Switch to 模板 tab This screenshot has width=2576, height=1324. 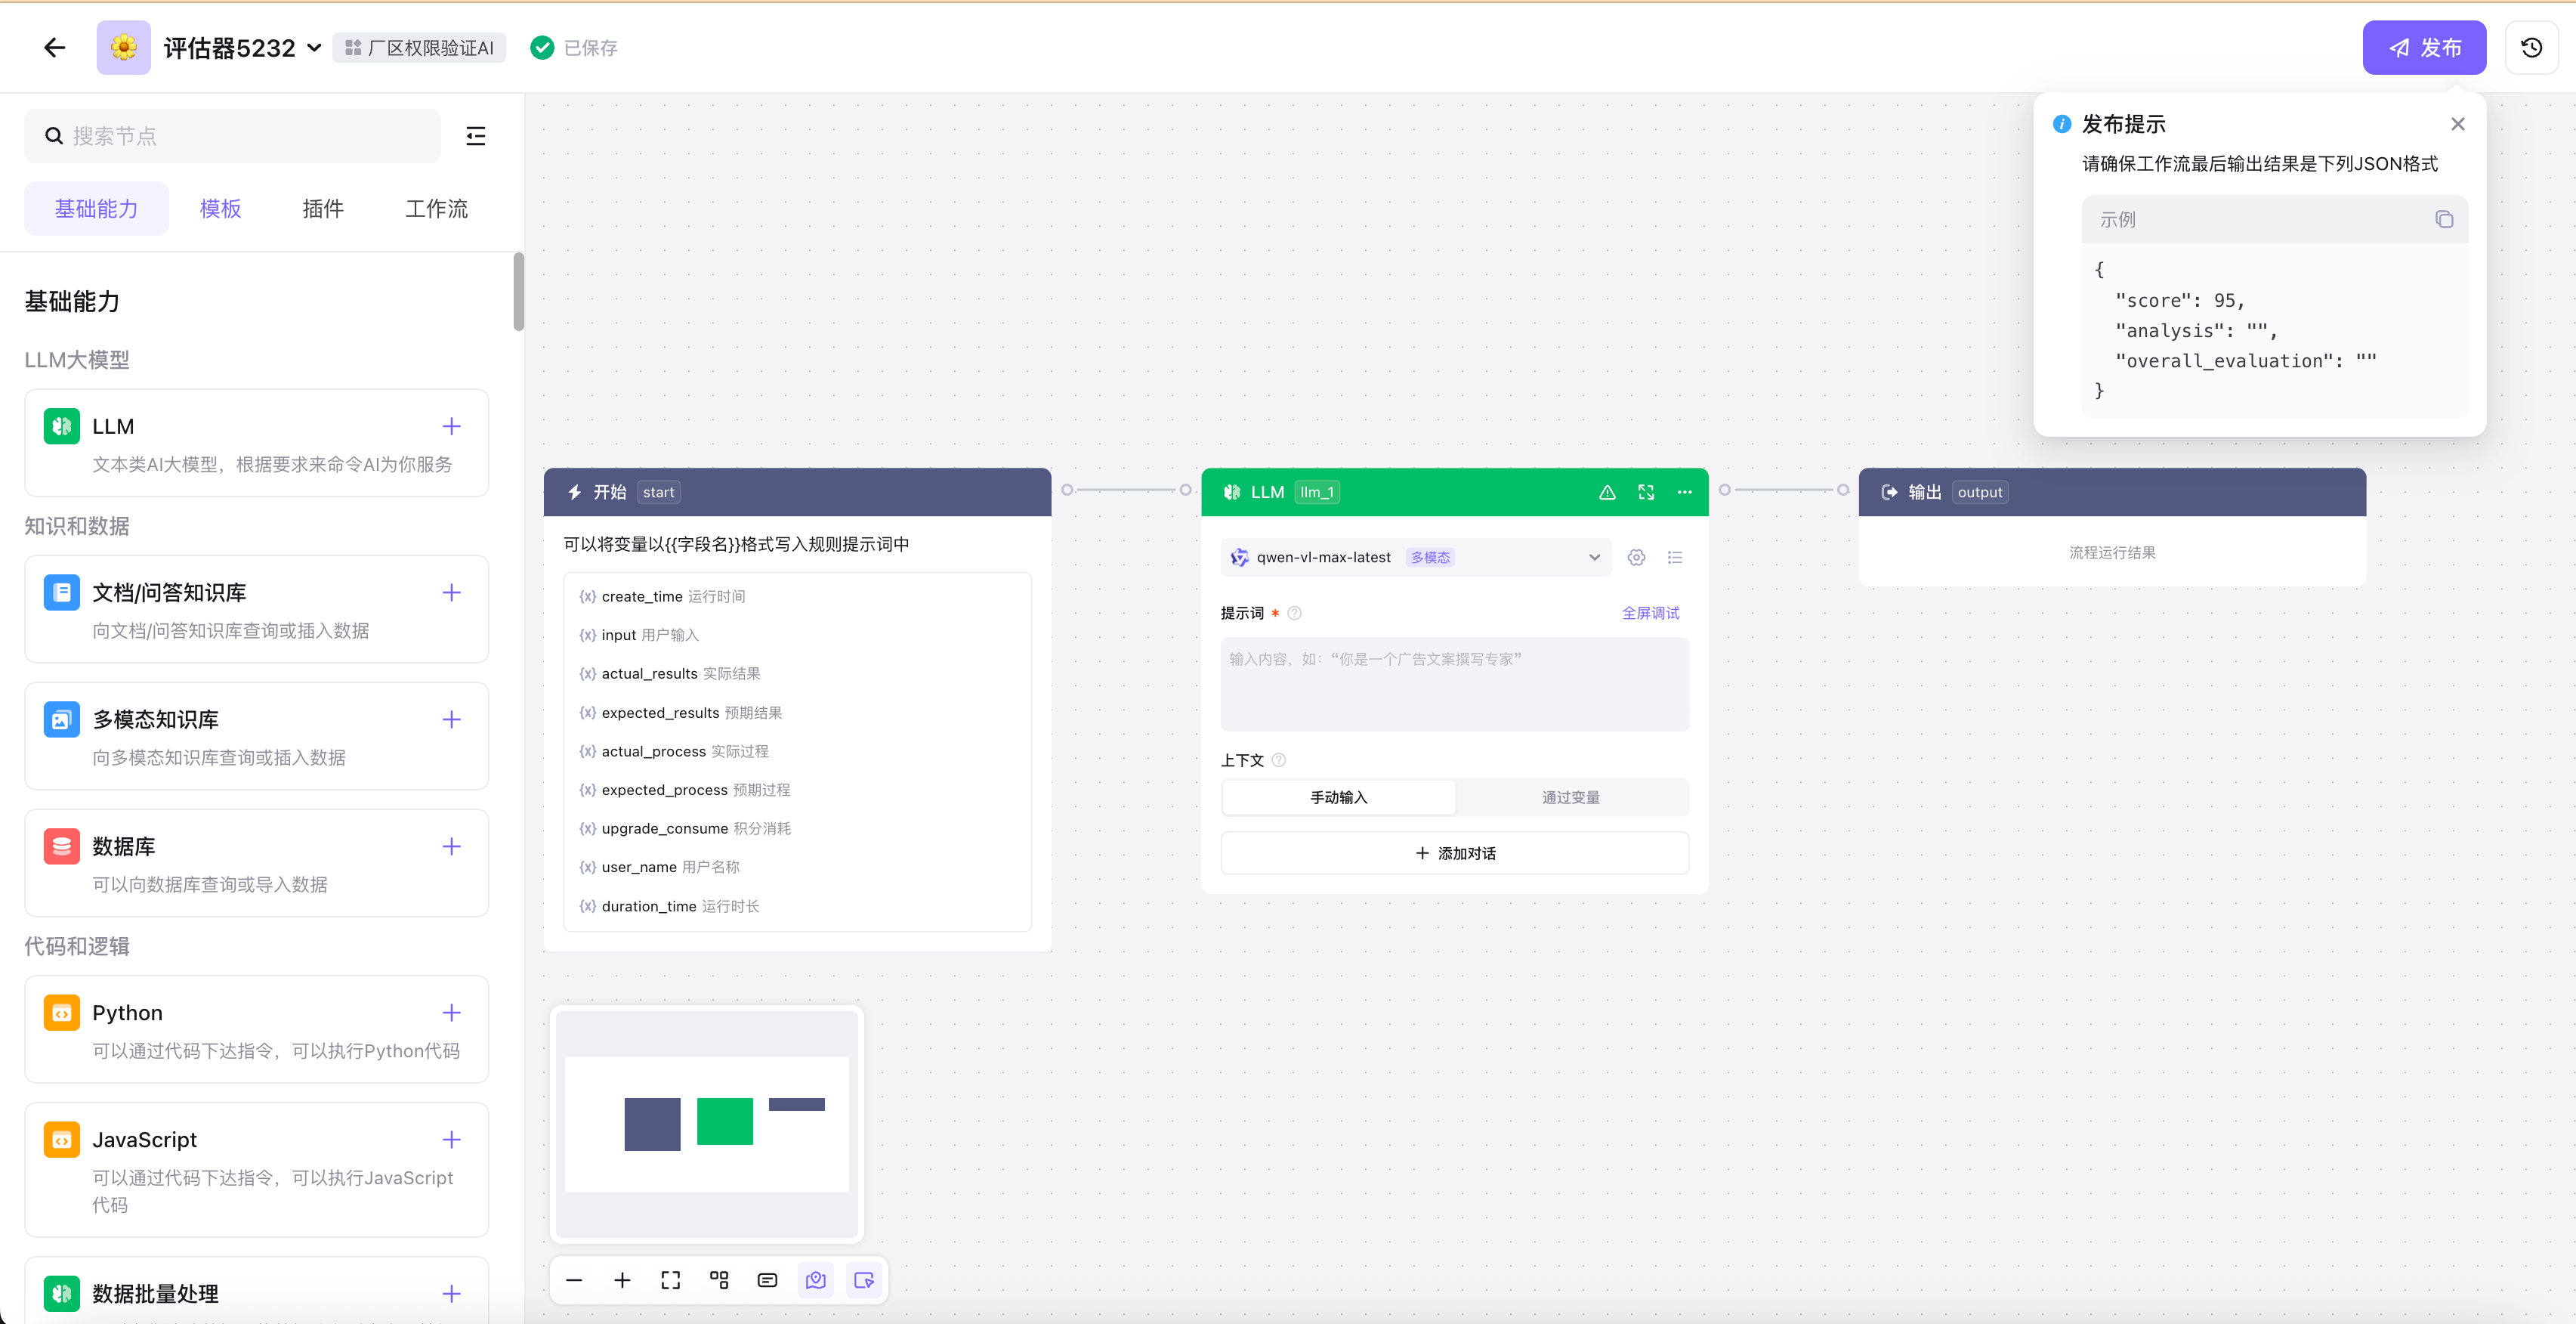tap(220, 208)
